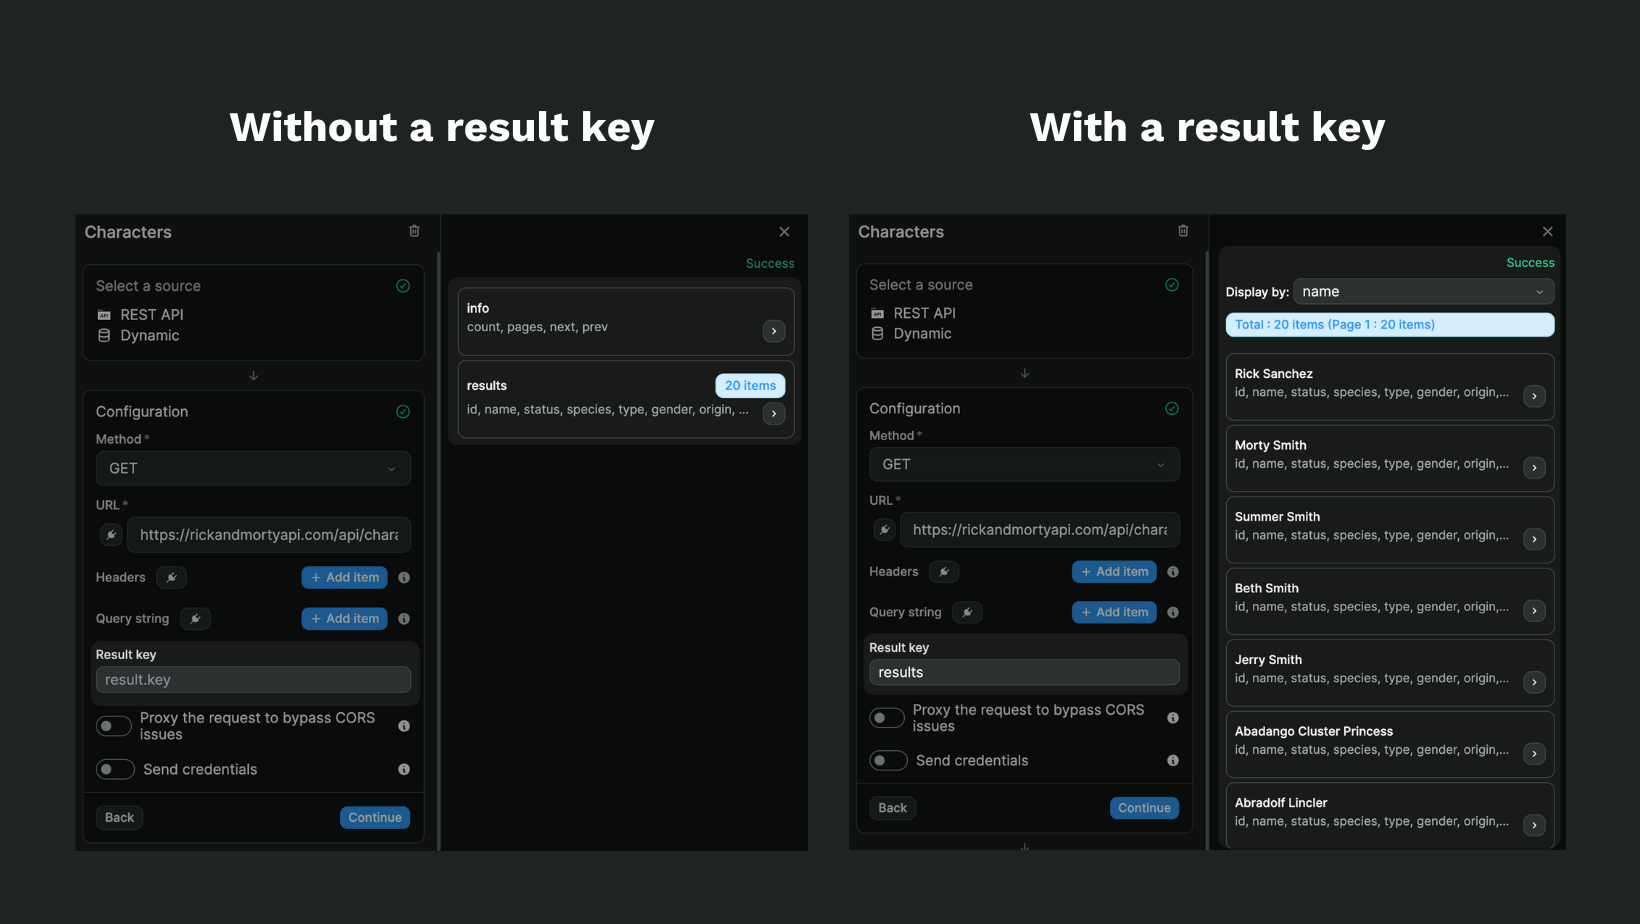Open the Display by name dropdown
The height and width of the screenshot is (924, 1640).
(x=1422, y=291)
